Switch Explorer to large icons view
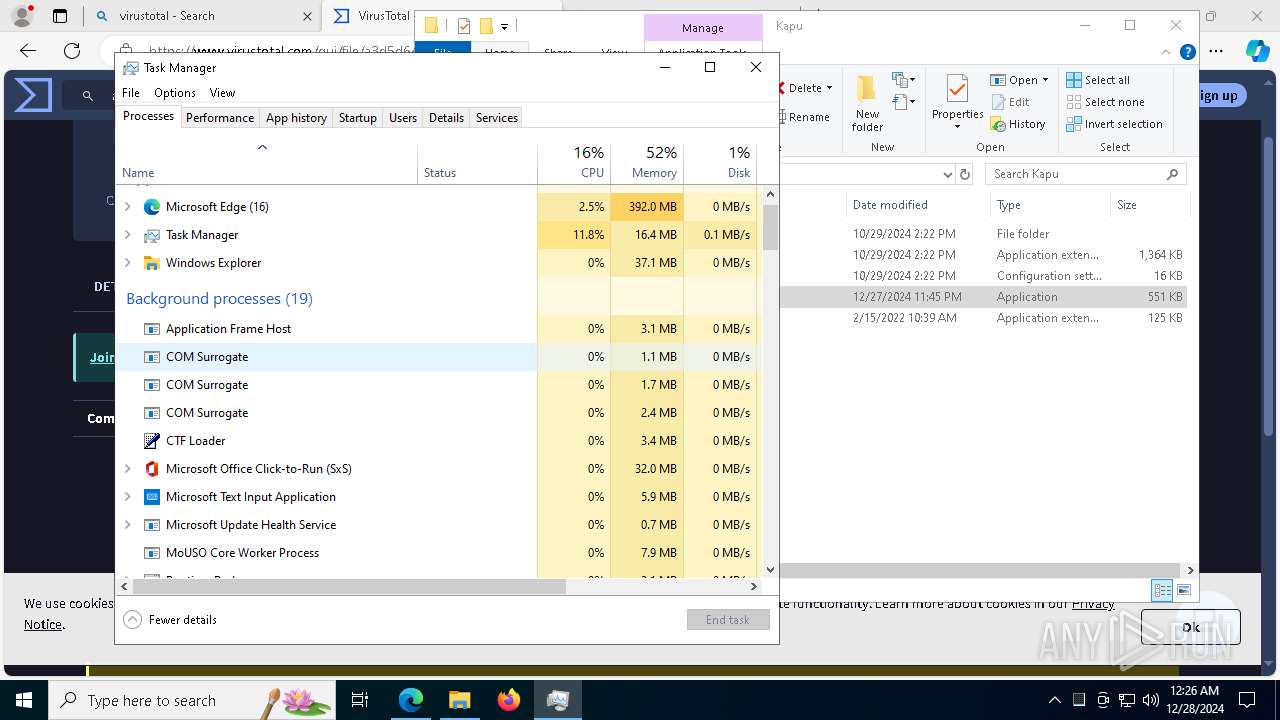 (1184, 590)
